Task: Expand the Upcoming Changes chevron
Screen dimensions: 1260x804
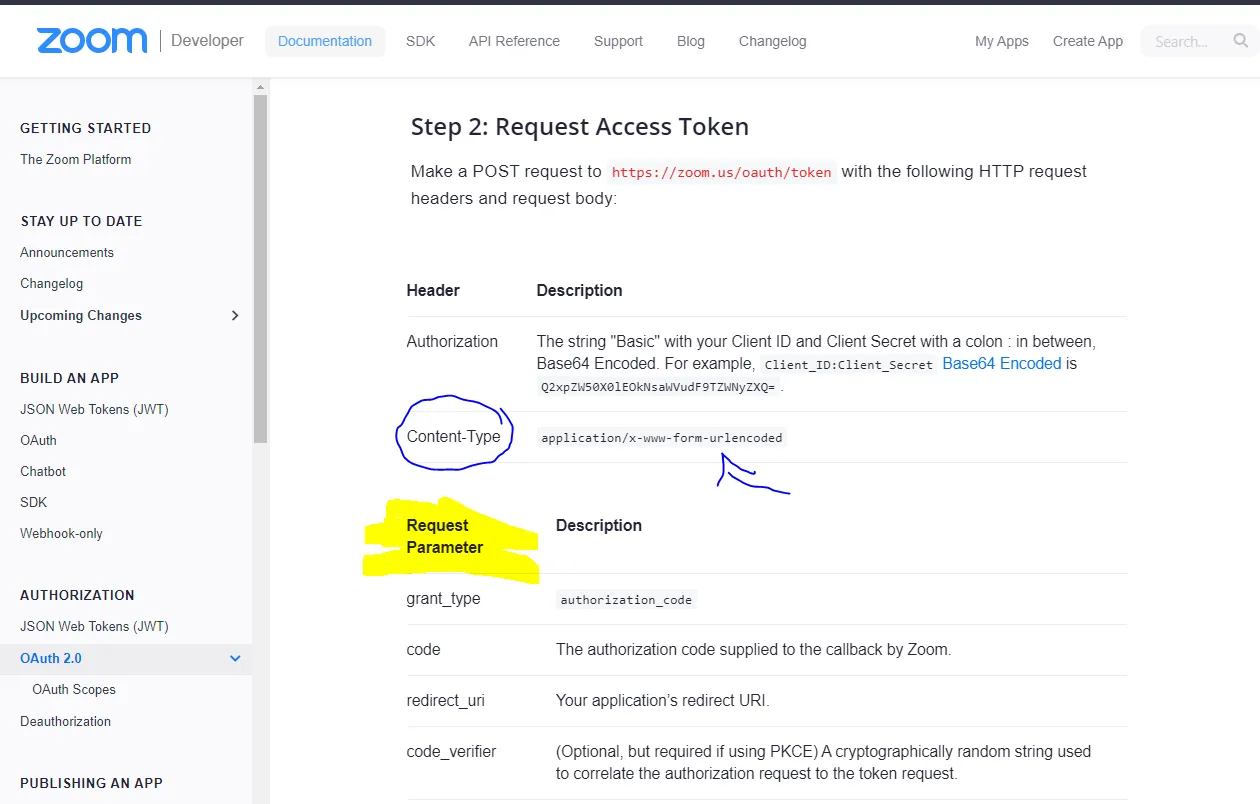Action: pos(235,315)
